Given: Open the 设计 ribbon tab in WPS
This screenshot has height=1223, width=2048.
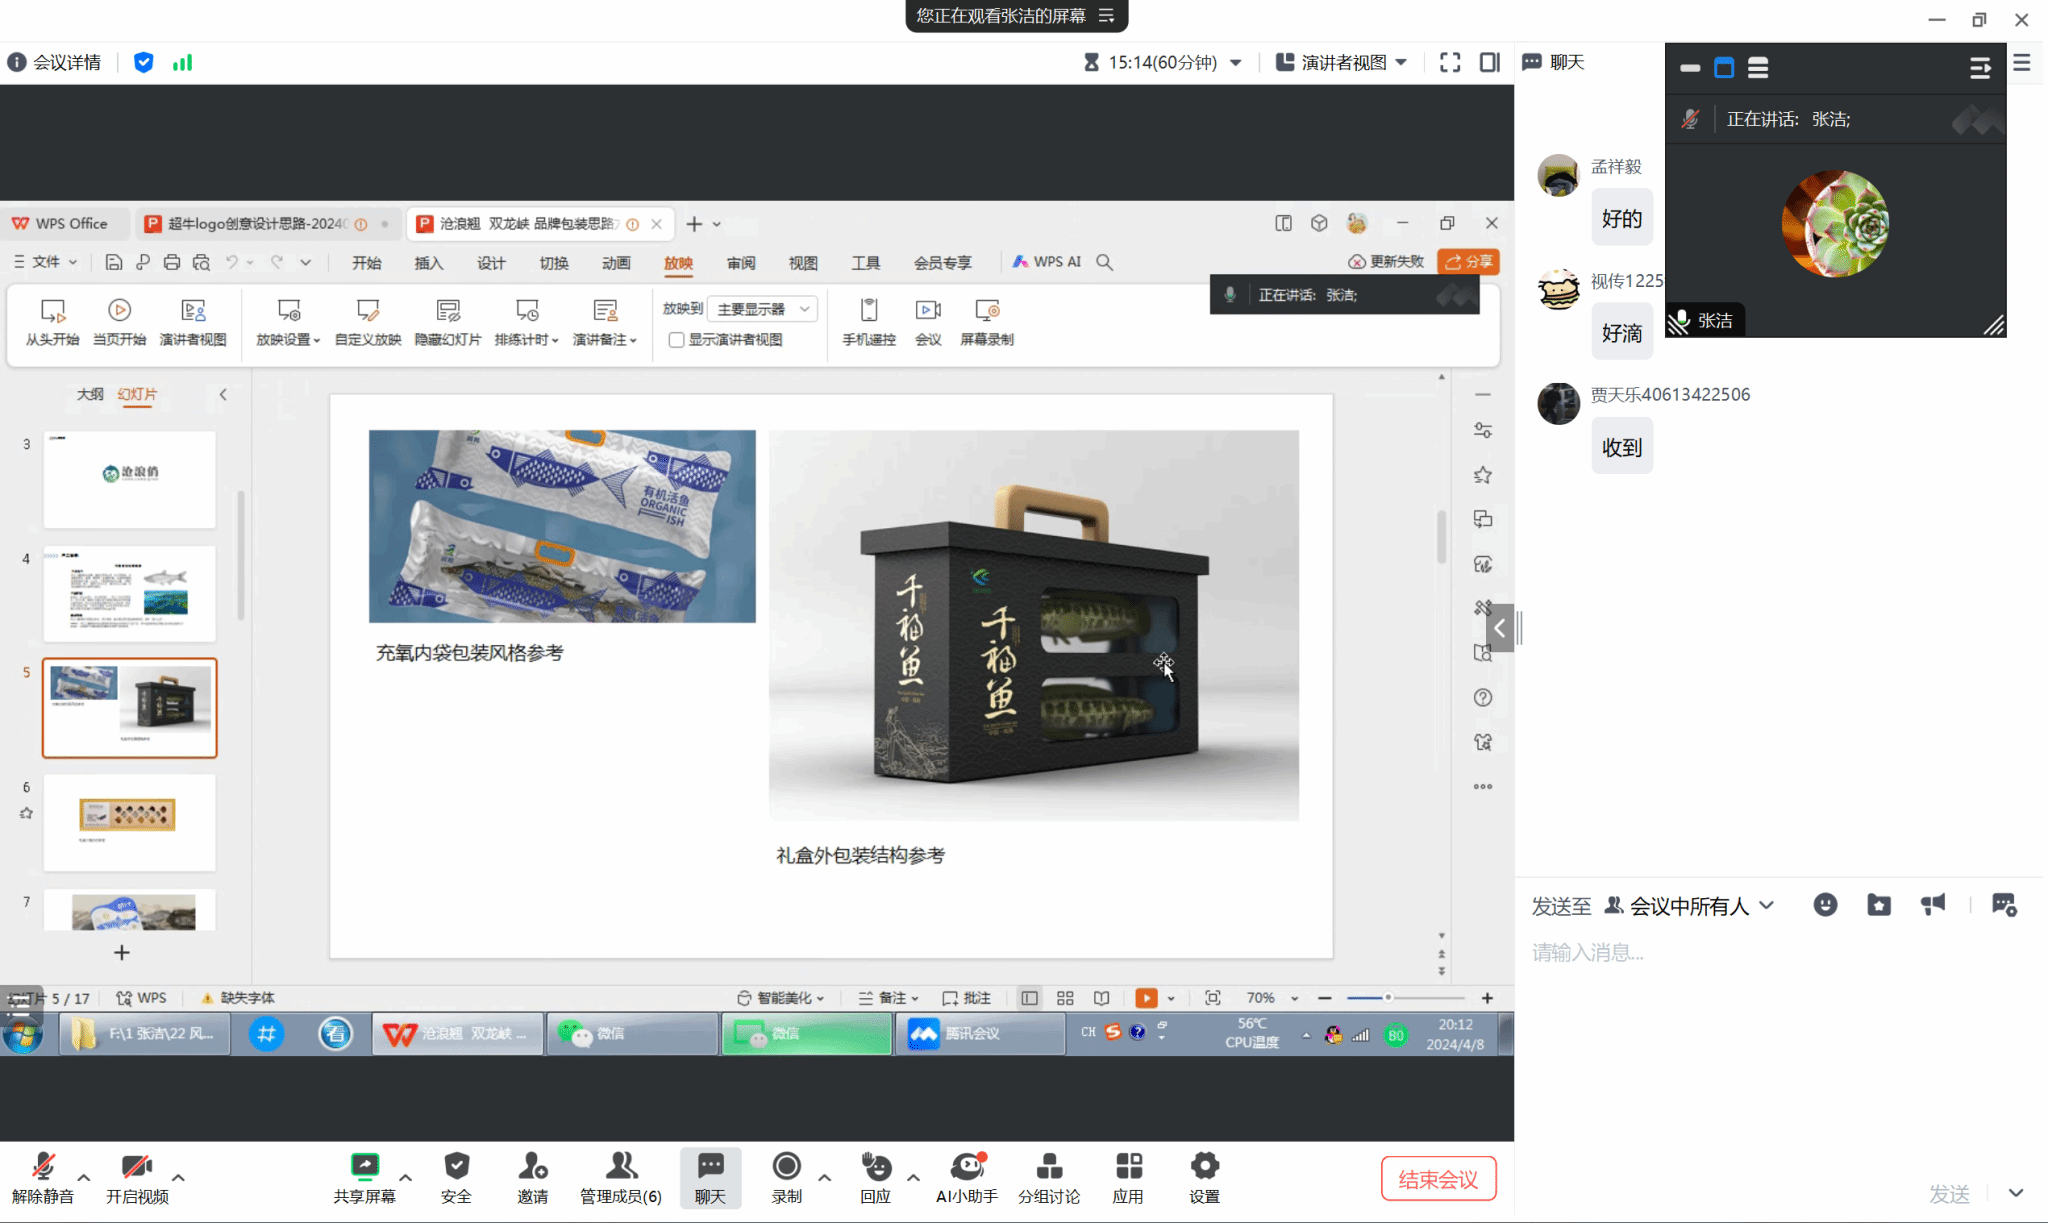Looking at the screenshot, I should click(491, 262).
